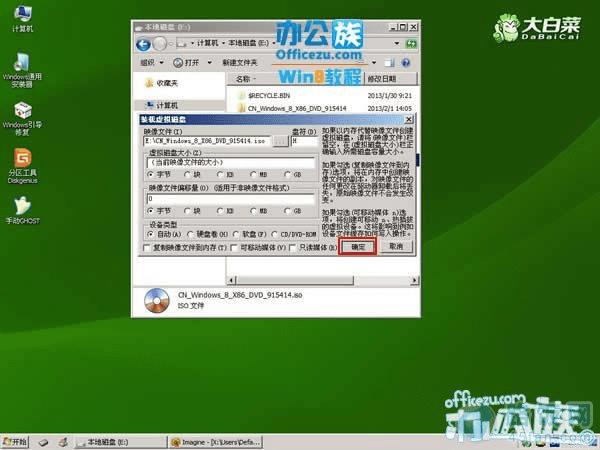Click the second quick launch icon on the taskbar
The width and height of the screenshot is (600, 450).
64,442
